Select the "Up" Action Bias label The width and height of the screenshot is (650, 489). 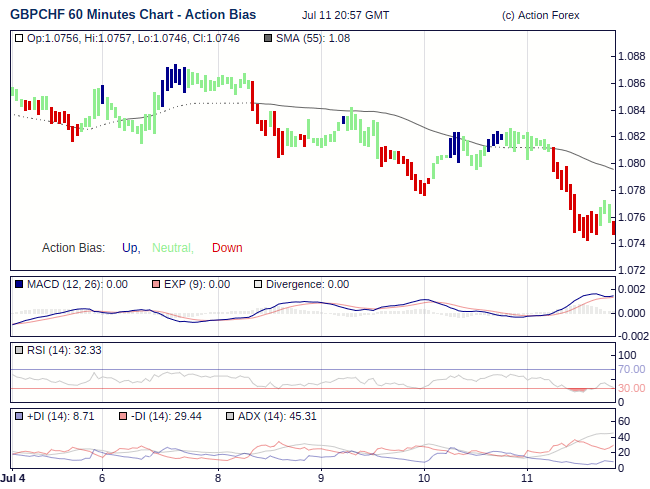coord(130,248)
